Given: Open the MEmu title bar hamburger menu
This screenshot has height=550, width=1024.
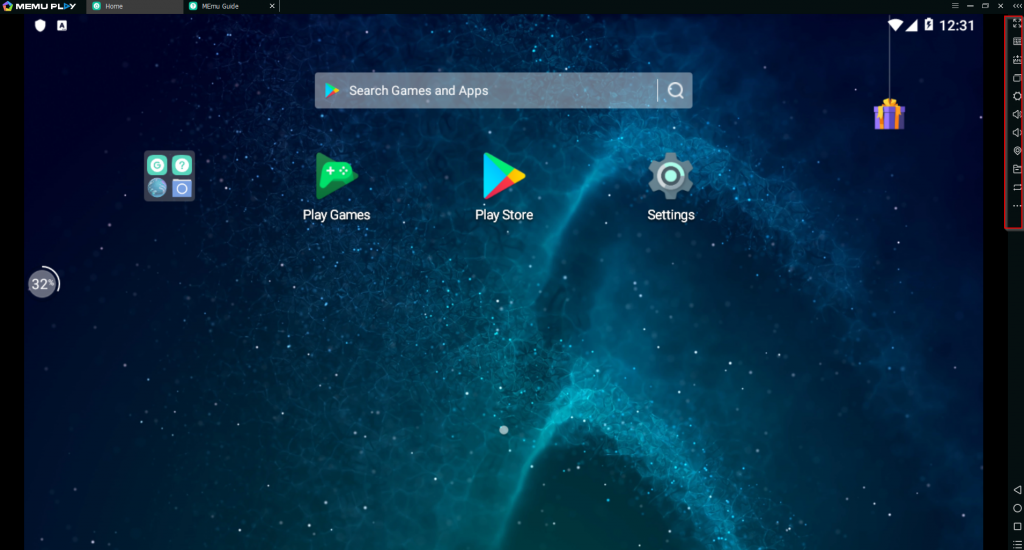Looking at the screenshot, I should click(x=955, y=6).
